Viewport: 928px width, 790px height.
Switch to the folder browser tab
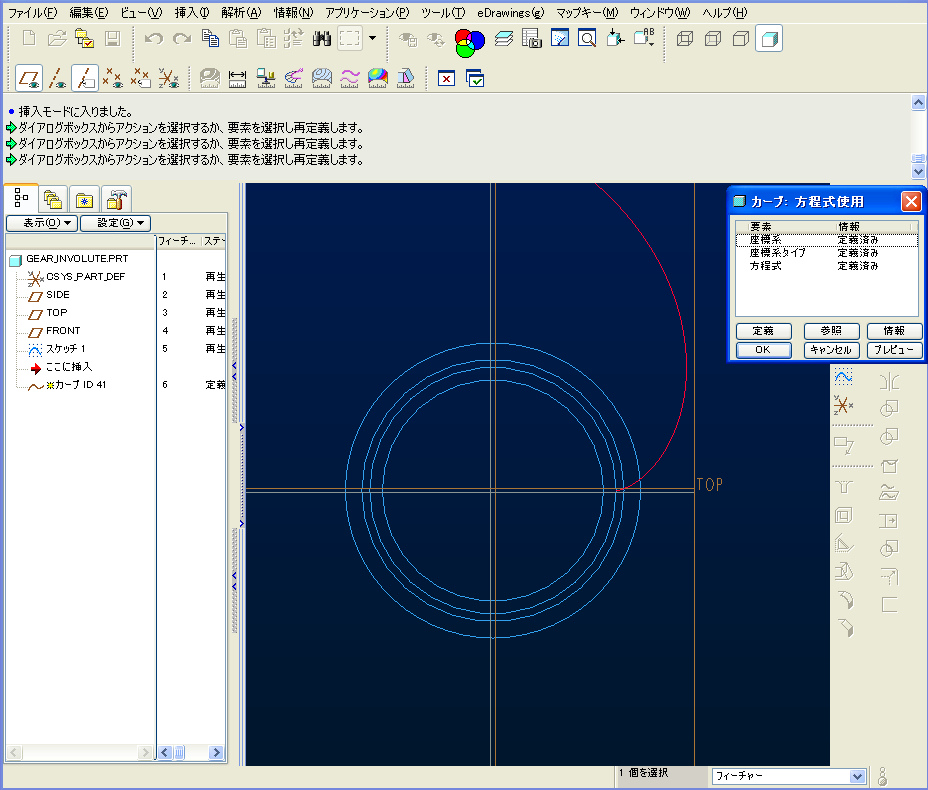pos(53,198)
